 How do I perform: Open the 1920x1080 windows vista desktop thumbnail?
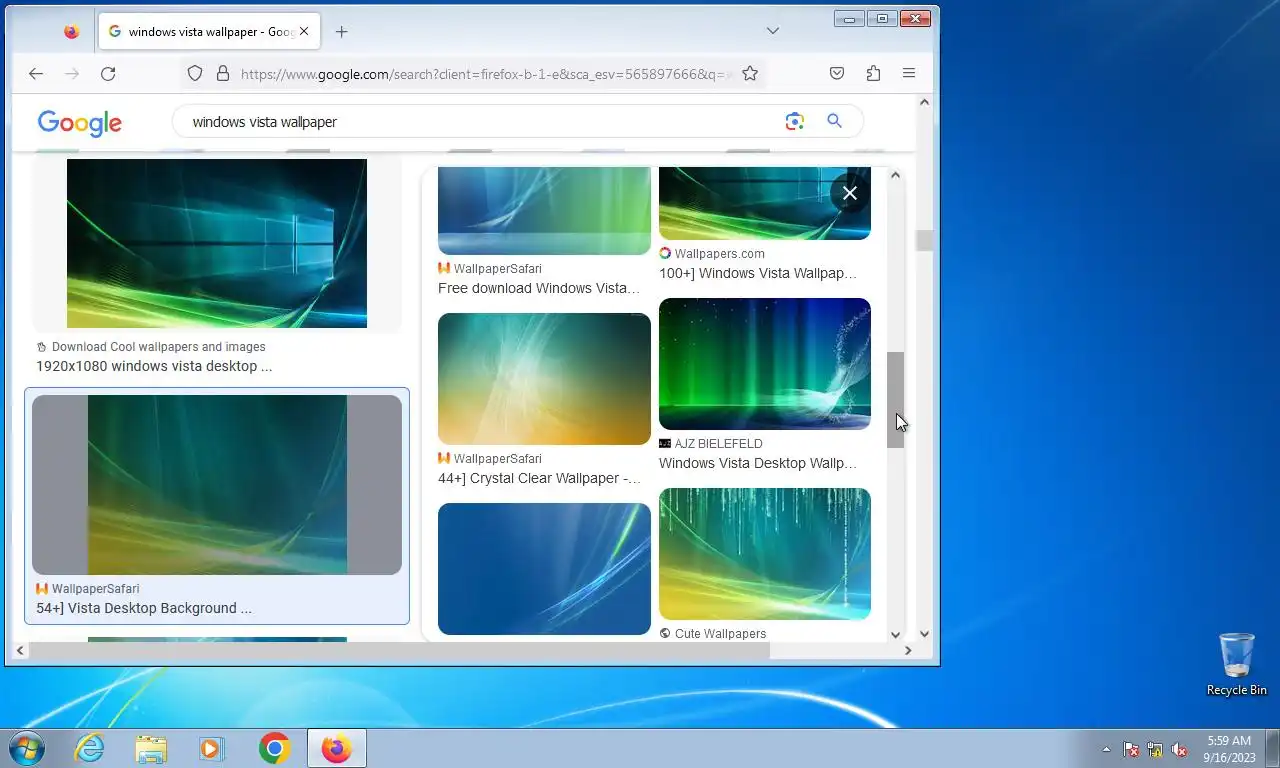[x=217, y=243]
